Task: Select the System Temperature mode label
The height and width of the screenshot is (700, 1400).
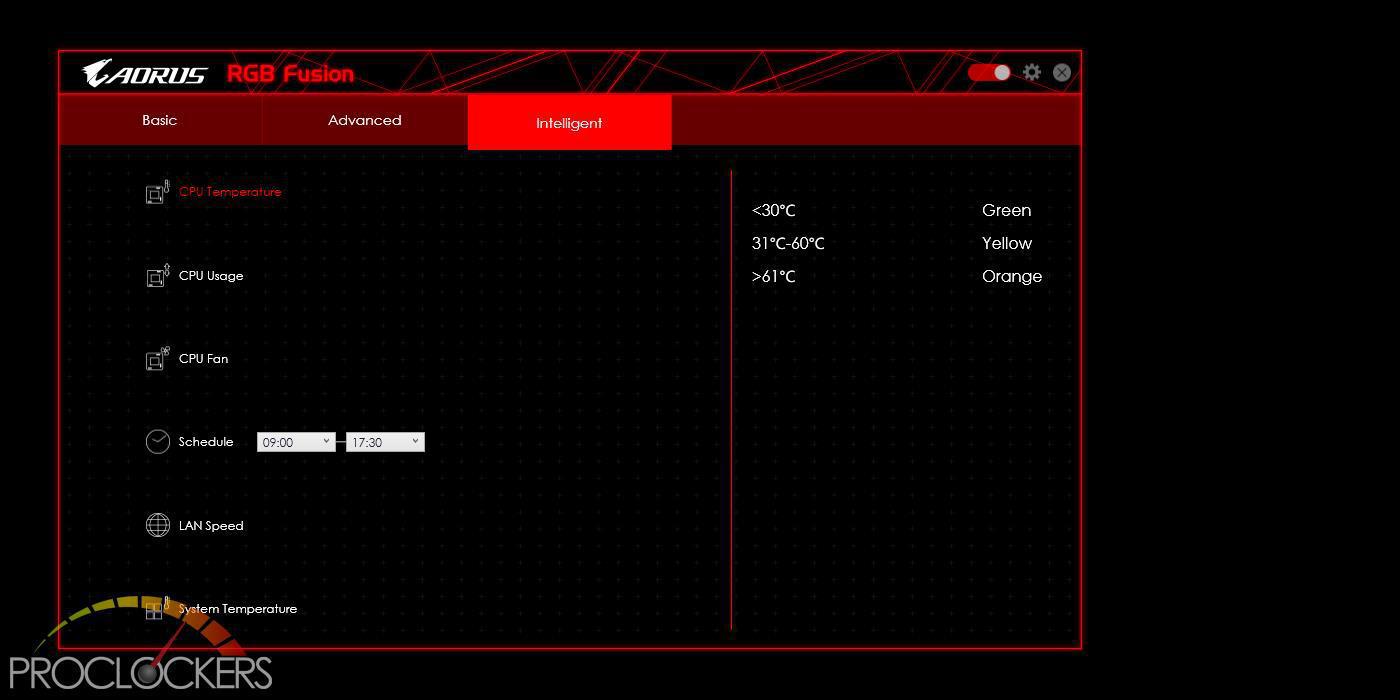Action: 238,609
